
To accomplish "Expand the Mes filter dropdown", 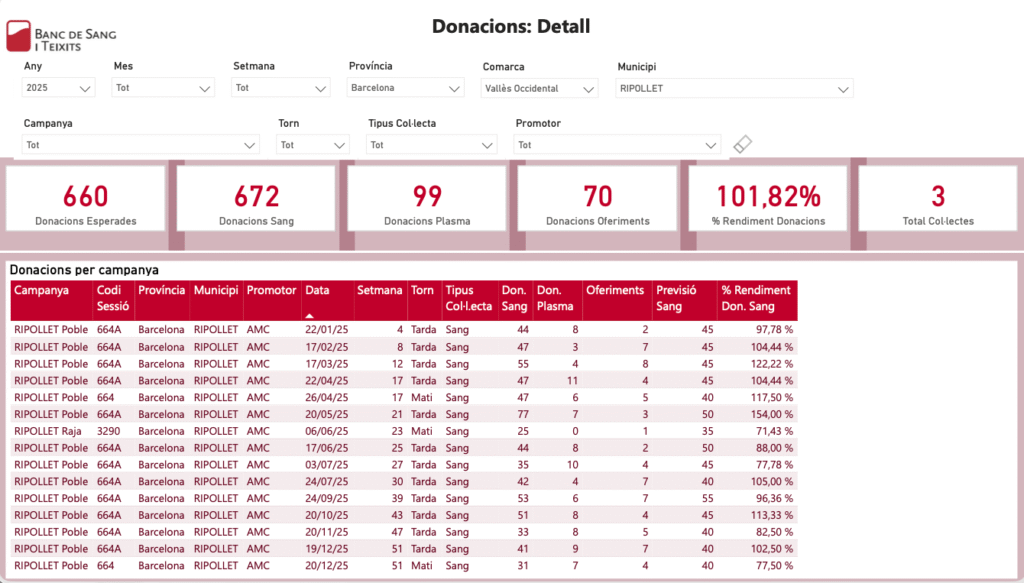I will 163,88.
